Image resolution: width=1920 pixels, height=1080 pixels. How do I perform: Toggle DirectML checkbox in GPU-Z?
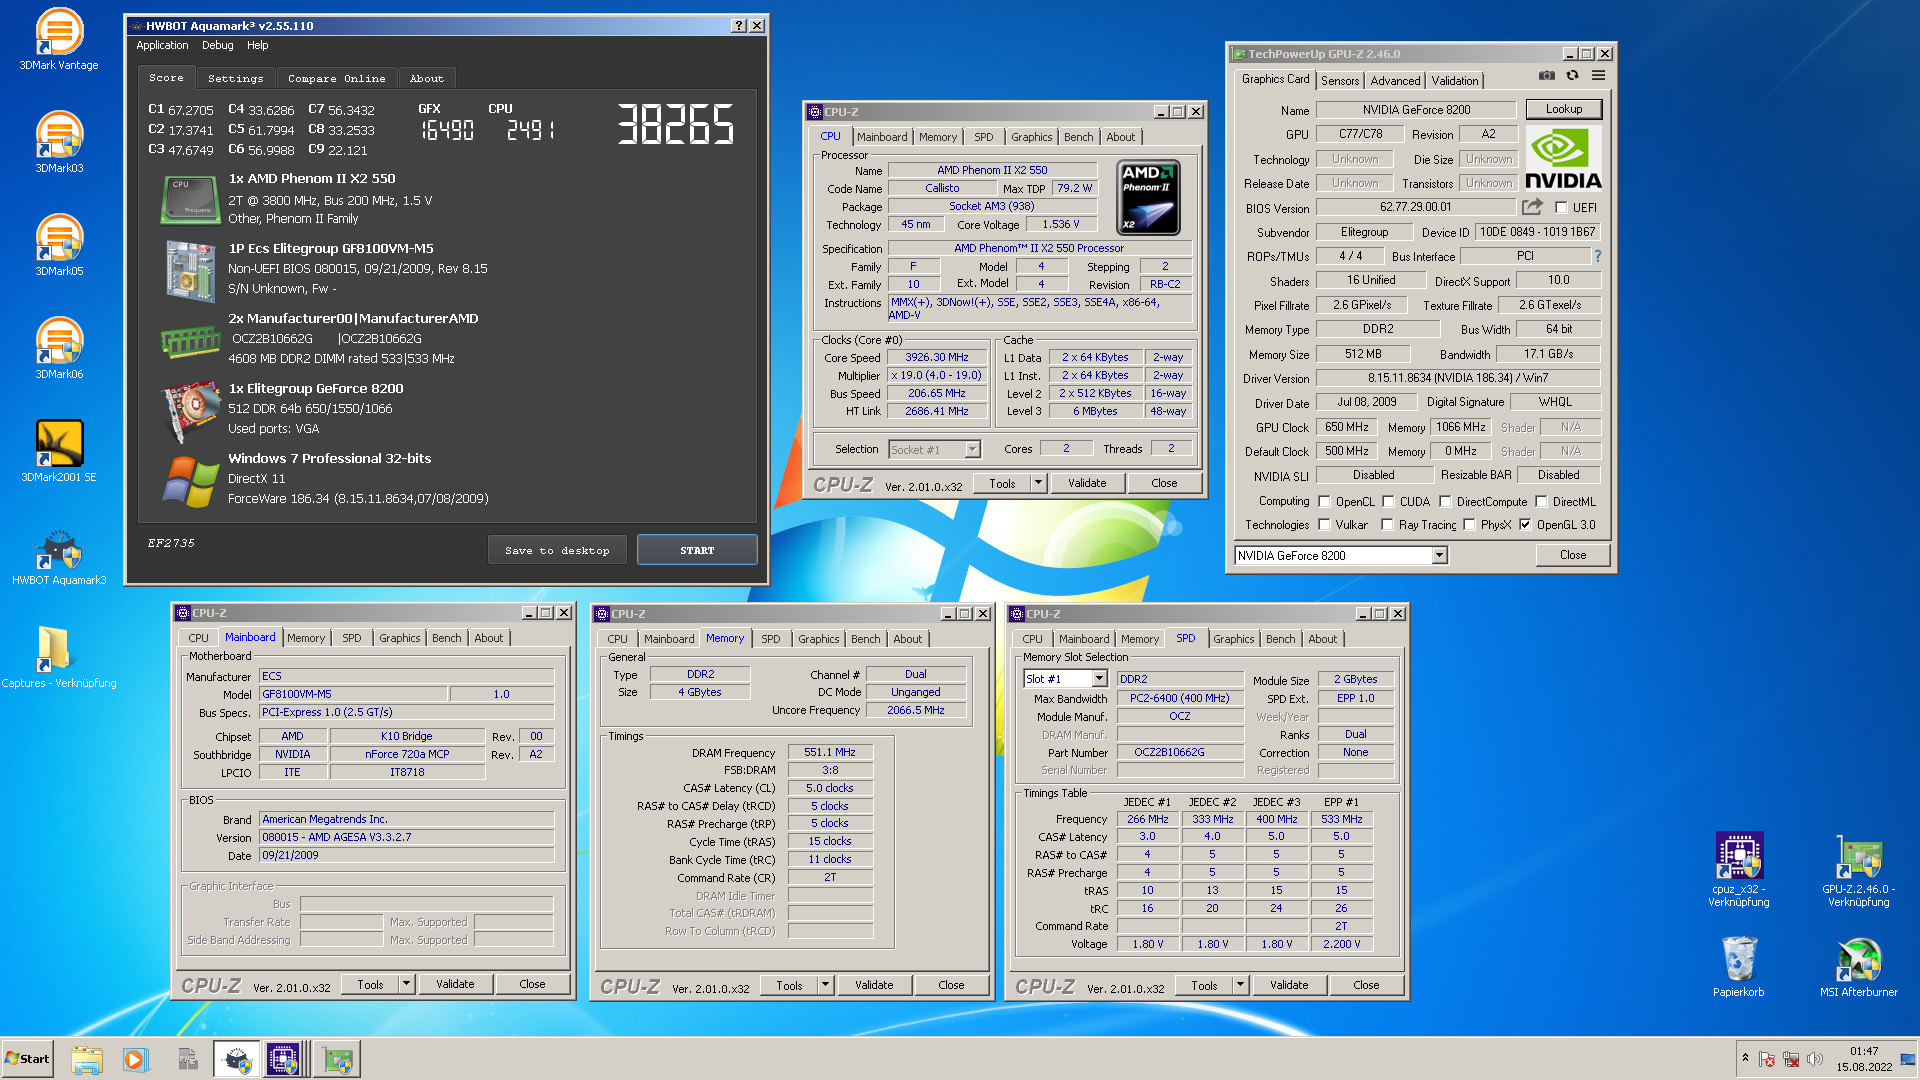1541,502
